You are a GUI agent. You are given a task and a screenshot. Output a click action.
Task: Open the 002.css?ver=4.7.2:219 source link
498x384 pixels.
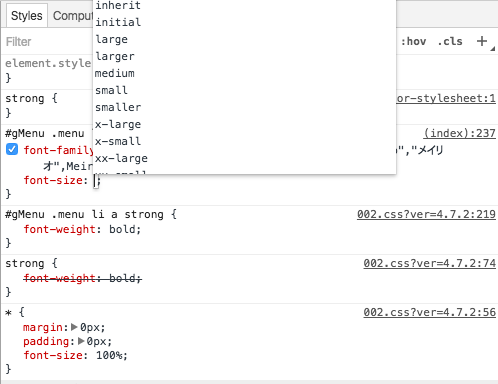click(x=426, y=214)
